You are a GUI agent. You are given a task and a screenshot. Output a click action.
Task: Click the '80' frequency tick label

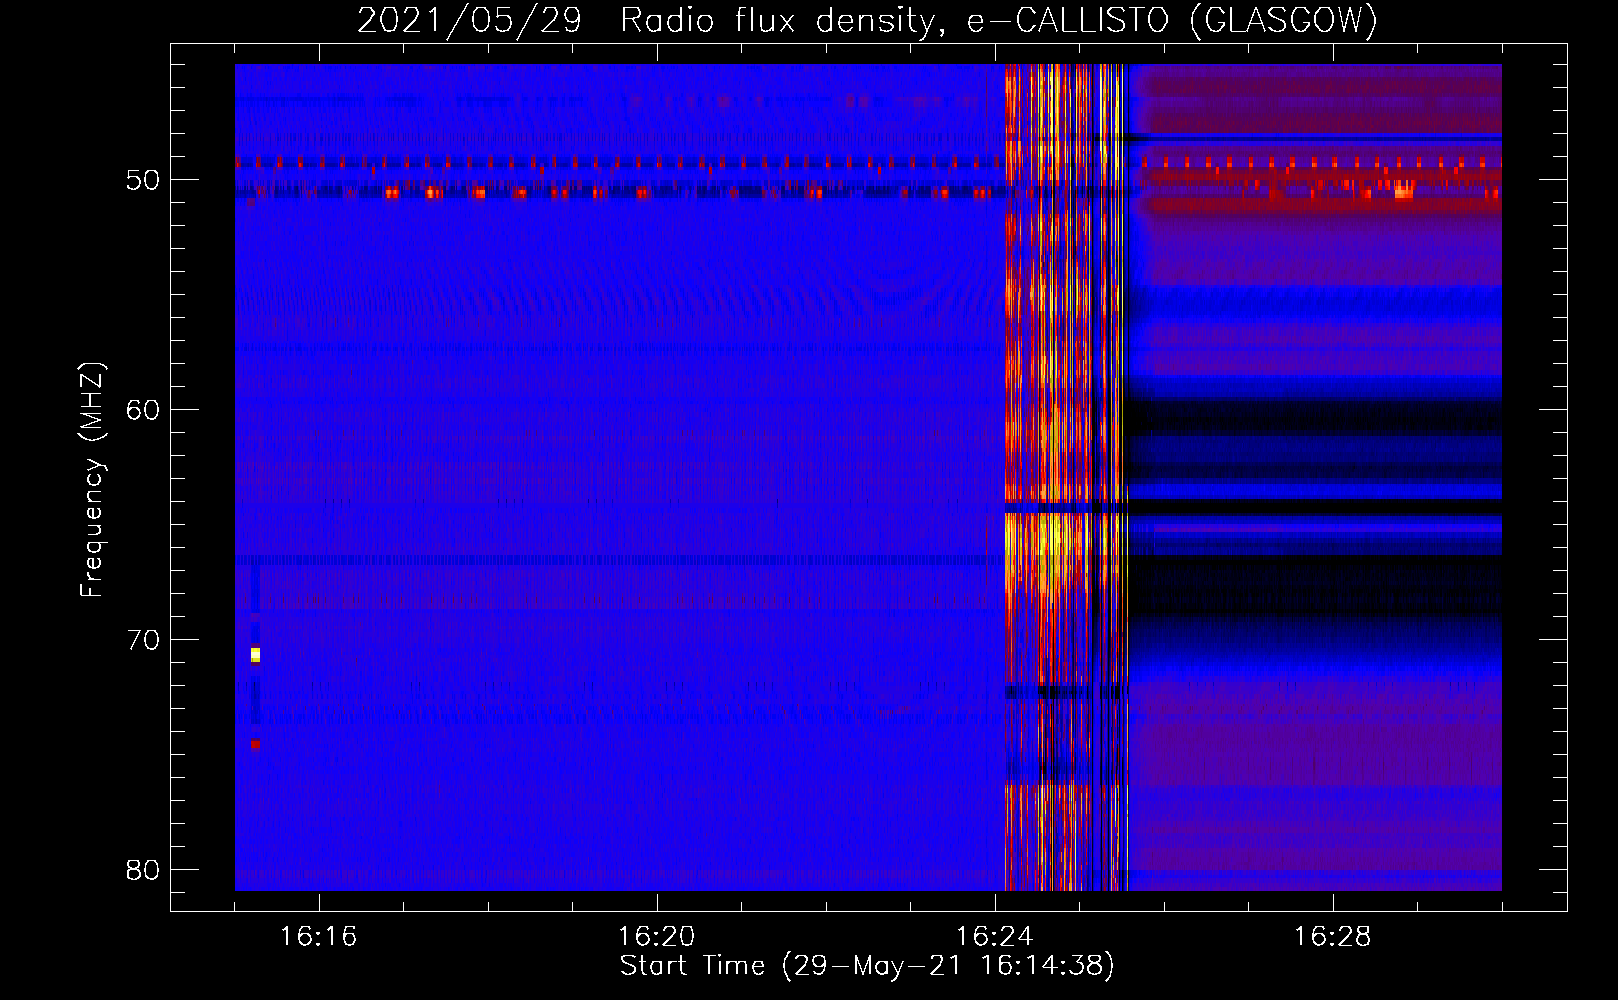tap(143, 870)
